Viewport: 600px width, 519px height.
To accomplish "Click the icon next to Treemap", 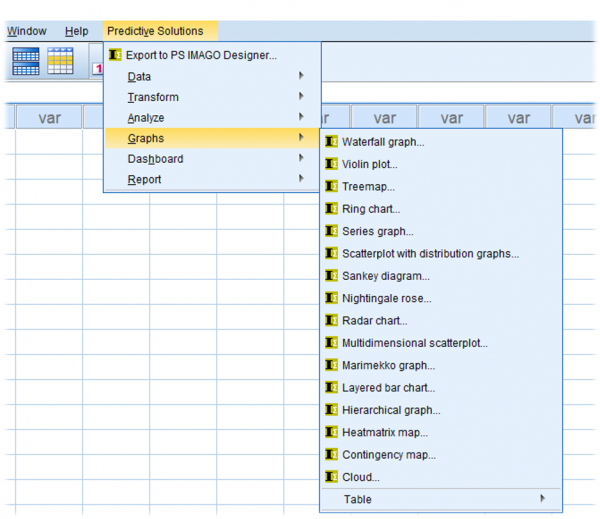I will (x=332, y=187).
